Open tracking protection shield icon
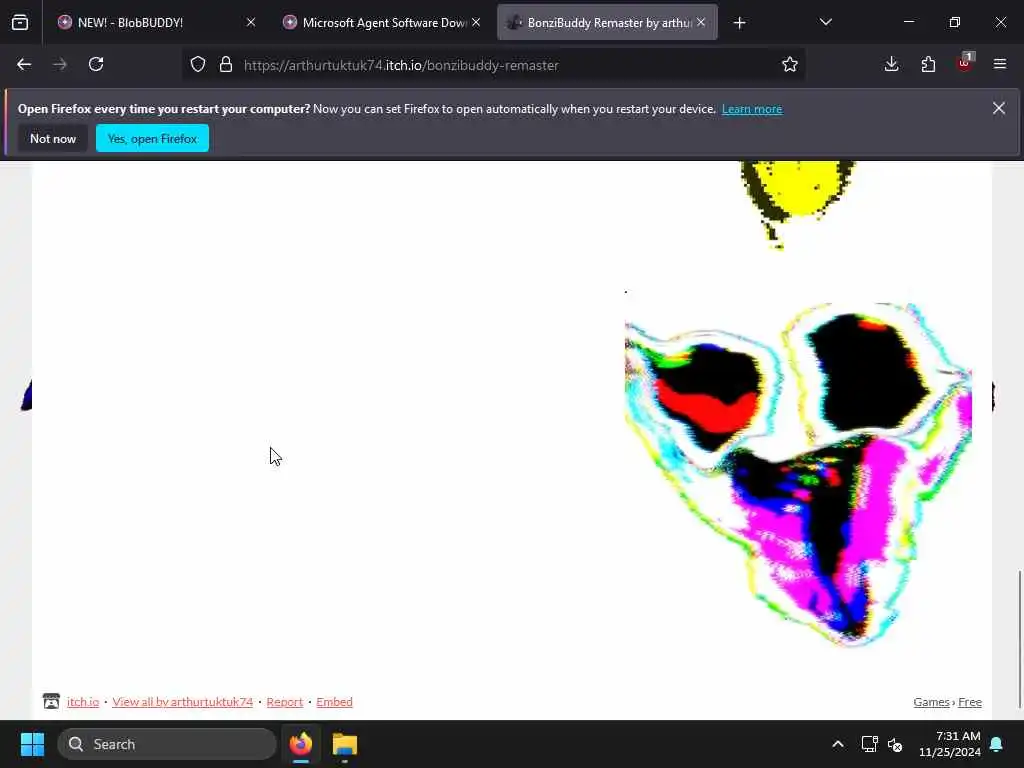The height and width of the screenshot is (768, 1024). point(198,65)
